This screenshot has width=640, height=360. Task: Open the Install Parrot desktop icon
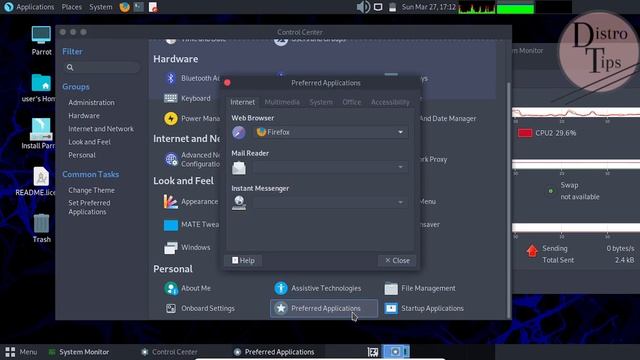coord(39,133)
